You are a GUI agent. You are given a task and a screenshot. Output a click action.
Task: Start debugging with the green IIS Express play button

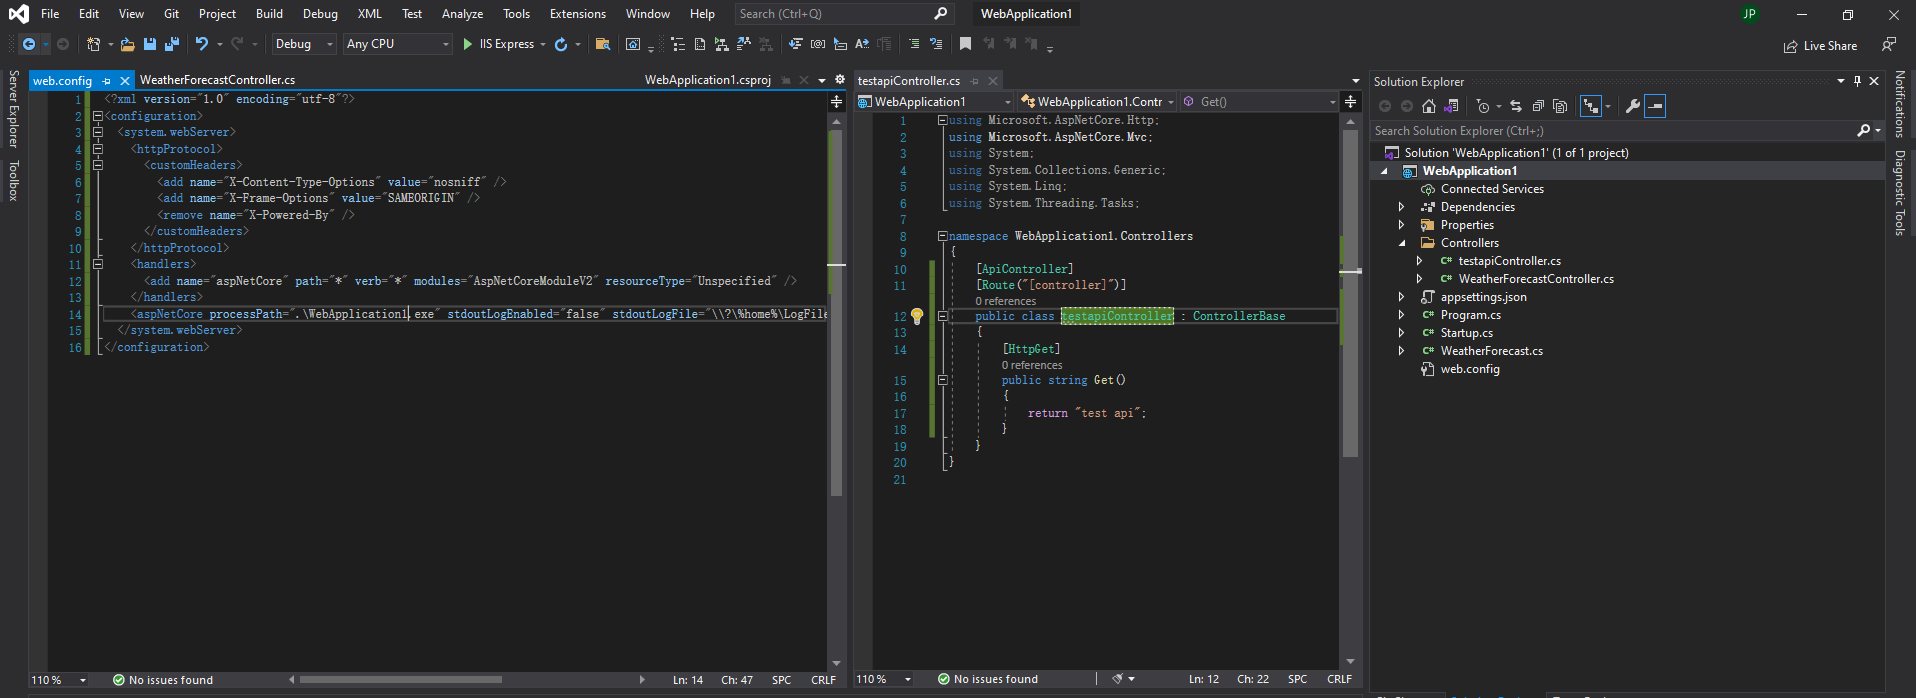(467, 44)
